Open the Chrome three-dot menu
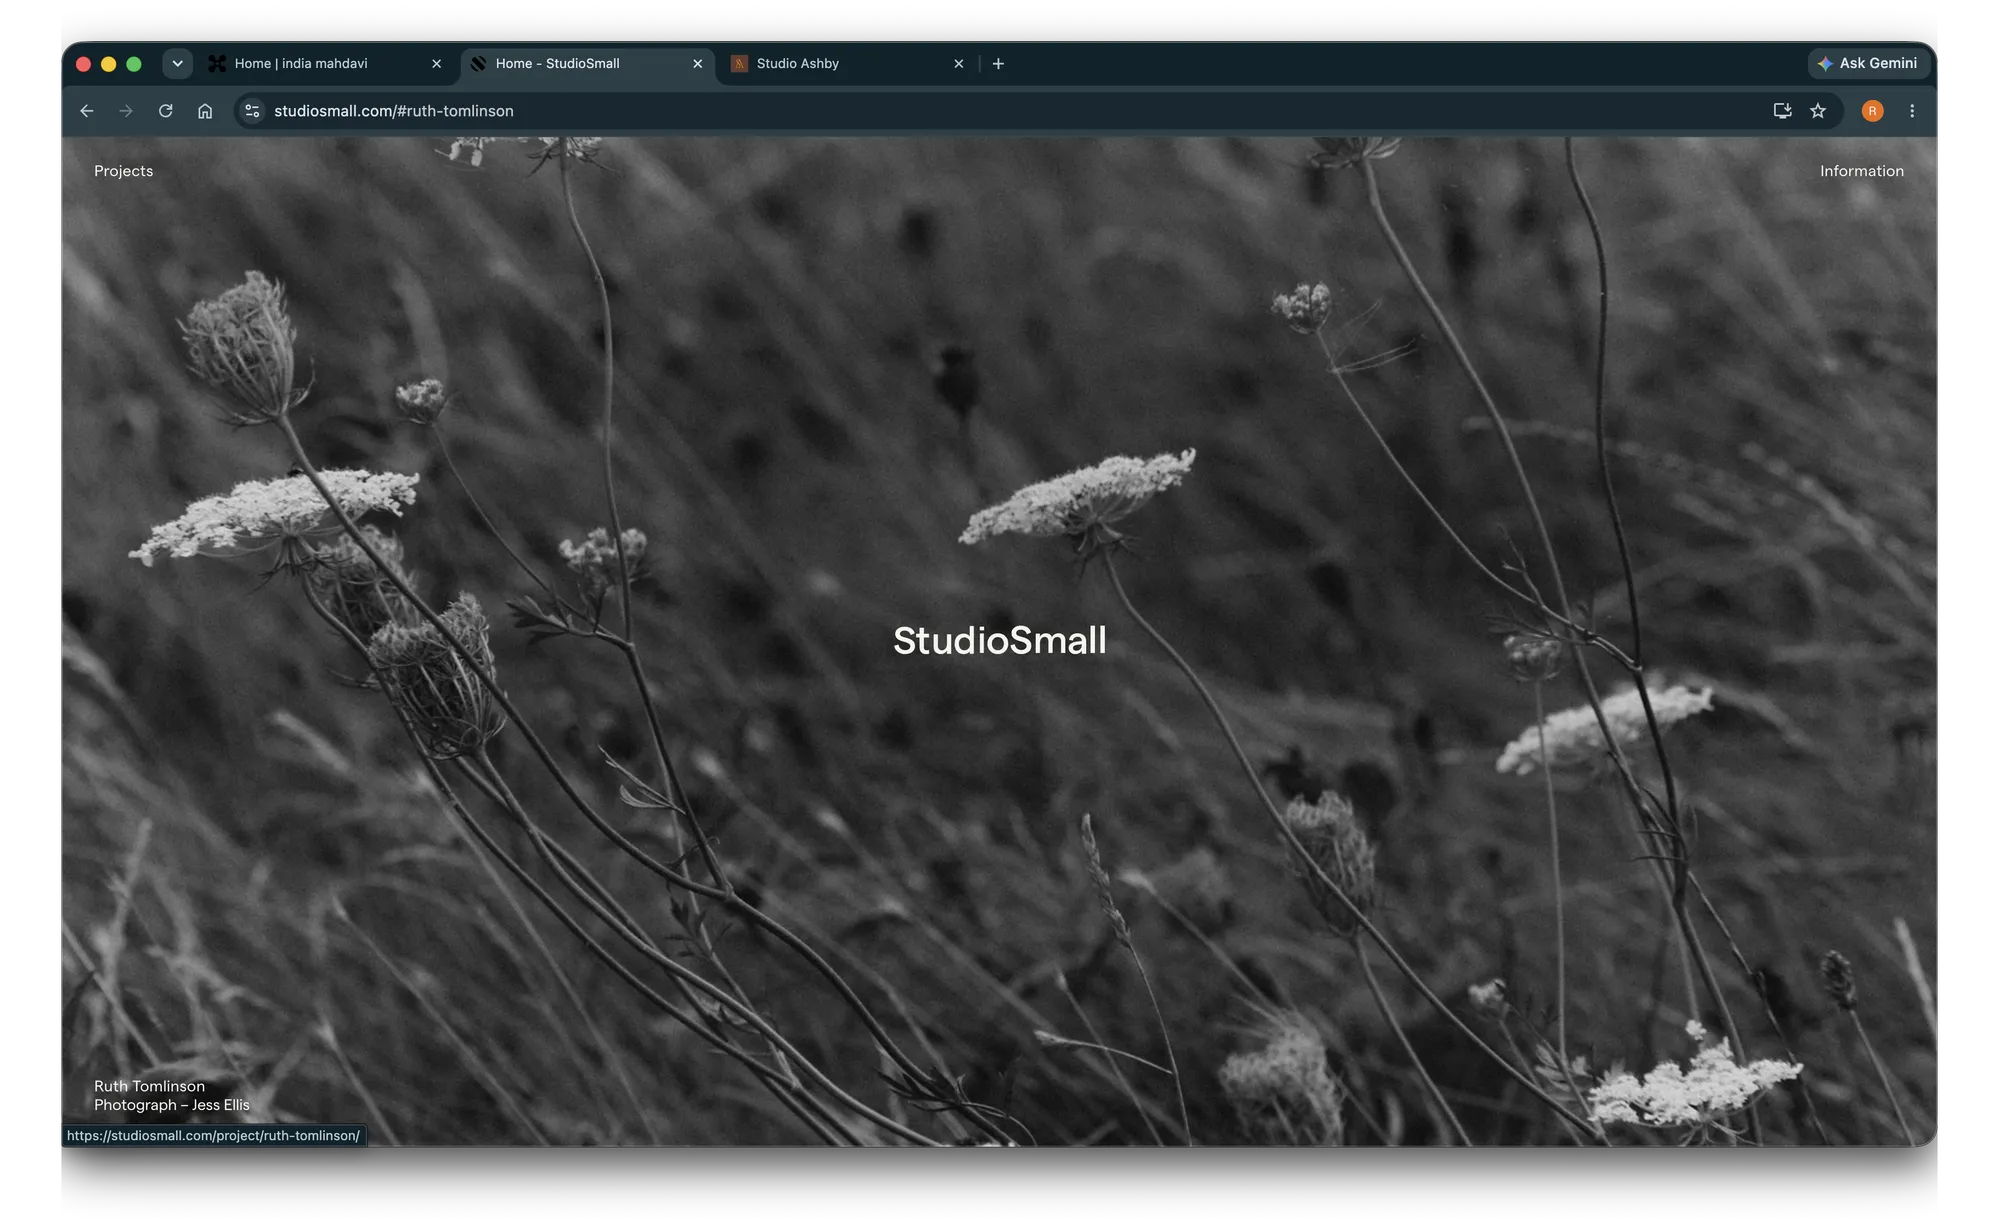 1912,111
